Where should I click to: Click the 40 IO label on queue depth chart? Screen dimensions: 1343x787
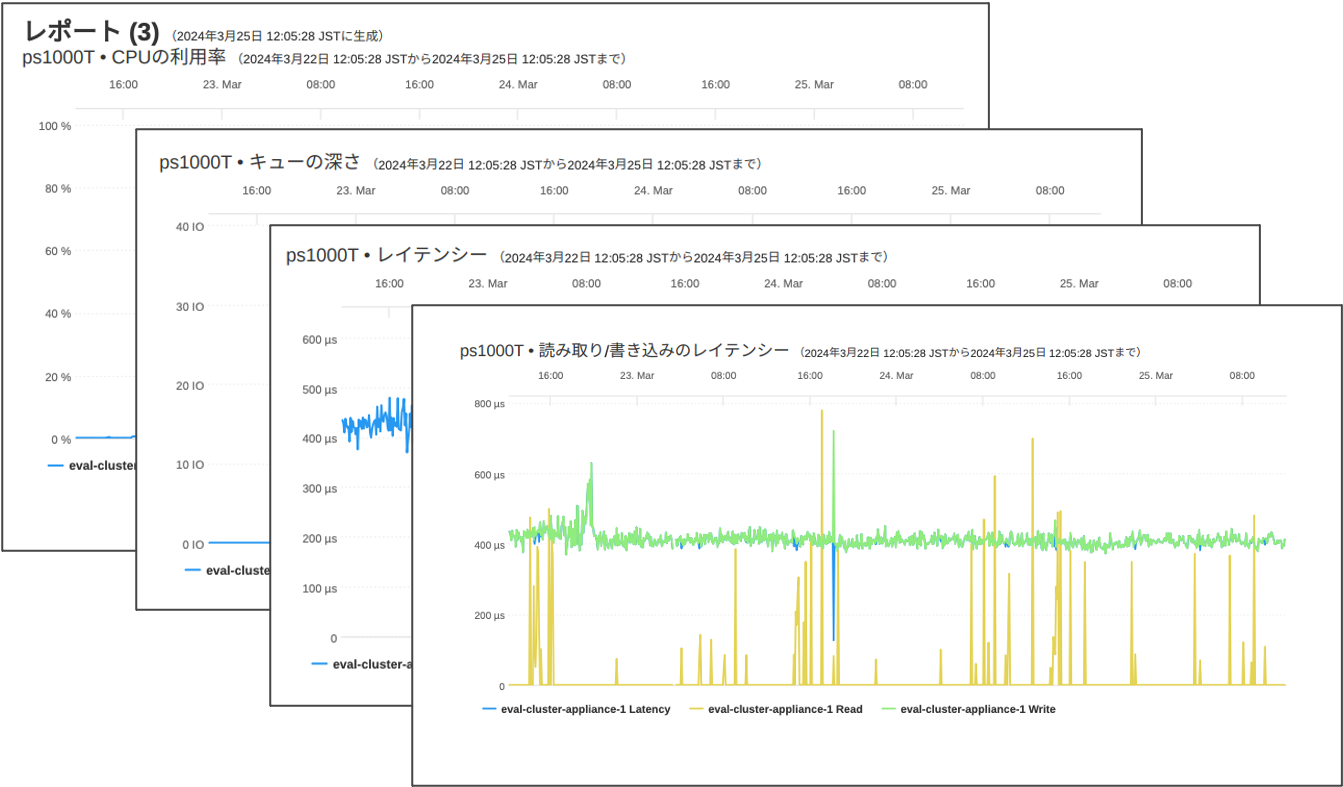tap(190, 227)
